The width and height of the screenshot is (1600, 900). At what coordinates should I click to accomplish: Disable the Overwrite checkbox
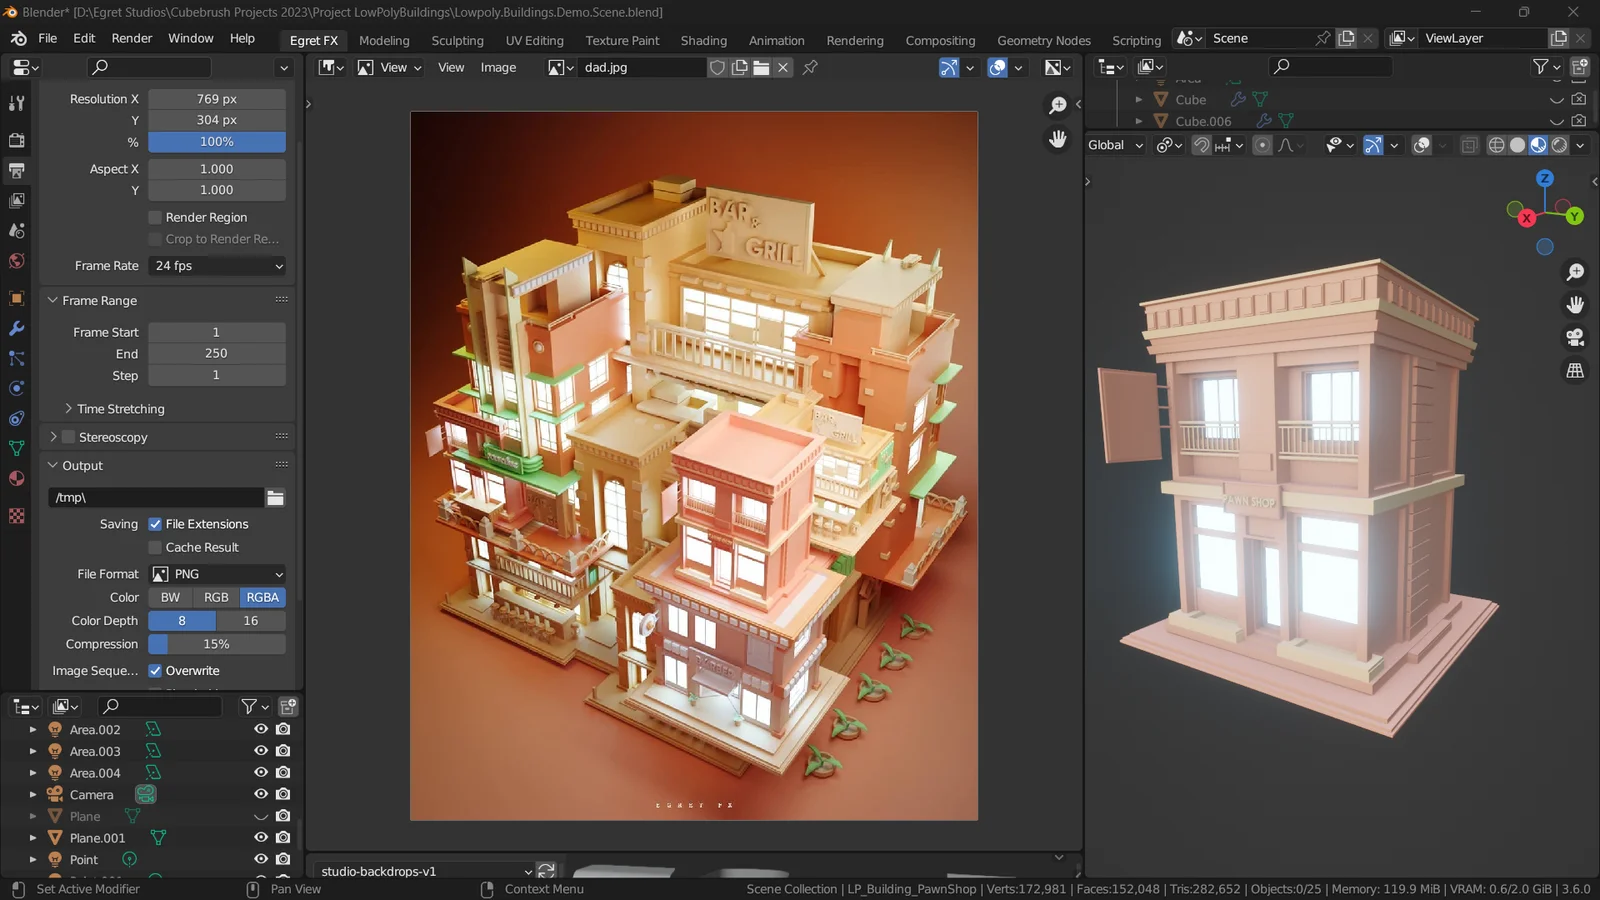point(155,670)
